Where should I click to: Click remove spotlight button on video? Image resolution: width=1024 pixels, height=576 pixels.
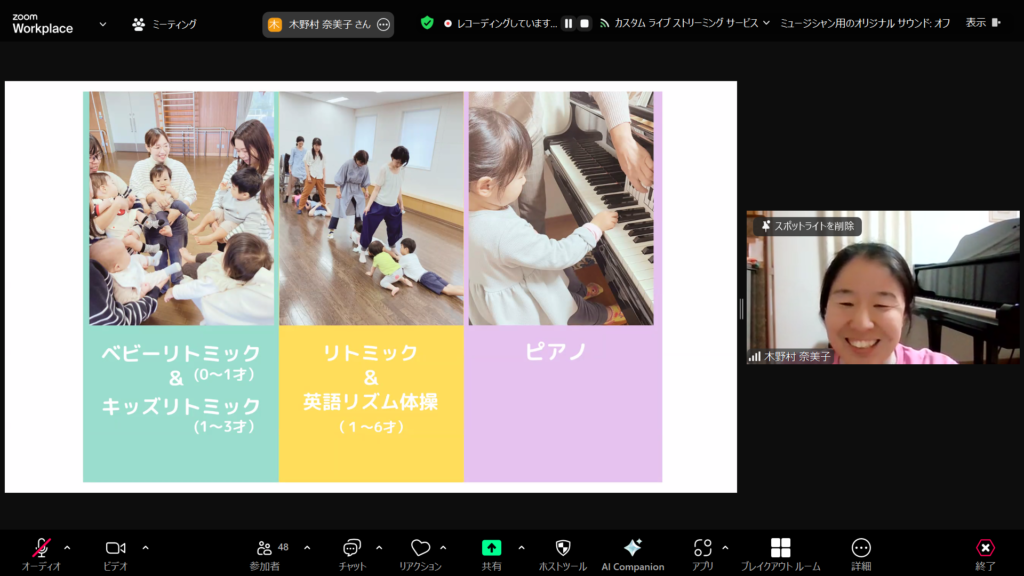tap(807, 226)
